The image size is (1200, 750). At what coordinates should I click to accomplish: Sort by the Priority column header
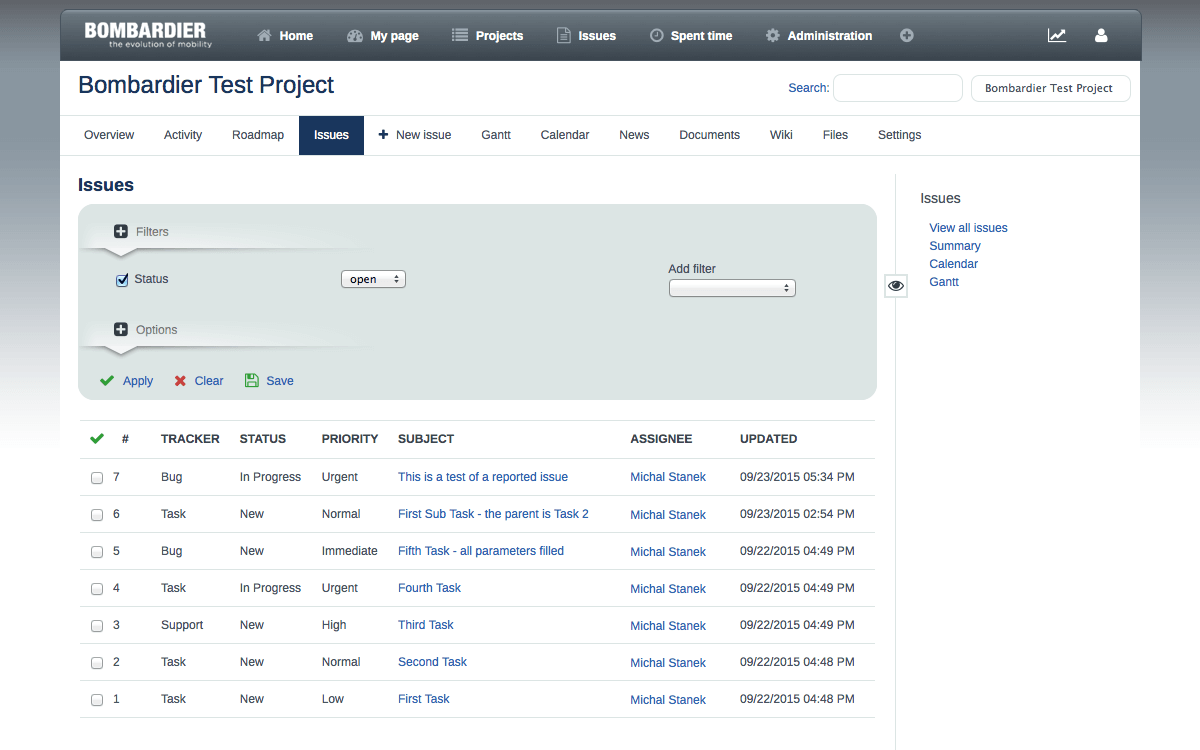click(x=350, y=439)
